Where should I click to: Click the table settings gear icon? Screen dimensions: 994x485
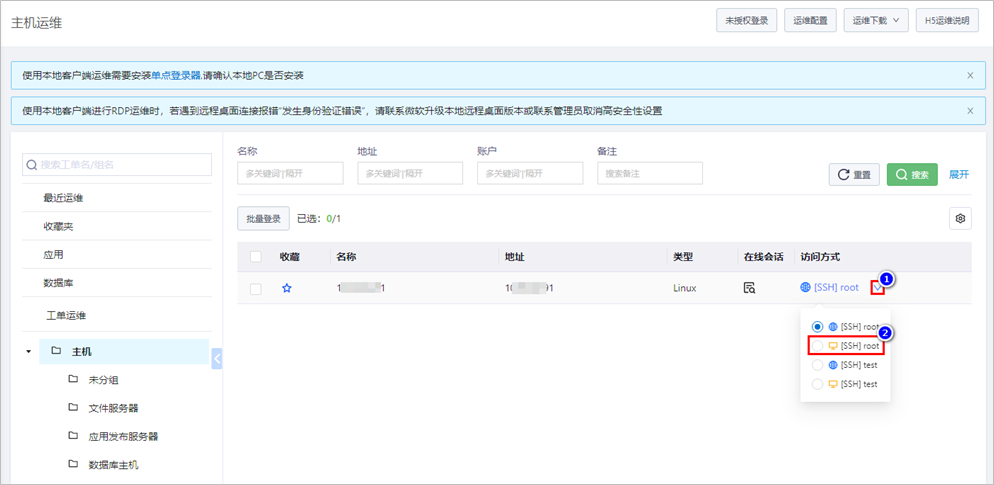(960, 218)
